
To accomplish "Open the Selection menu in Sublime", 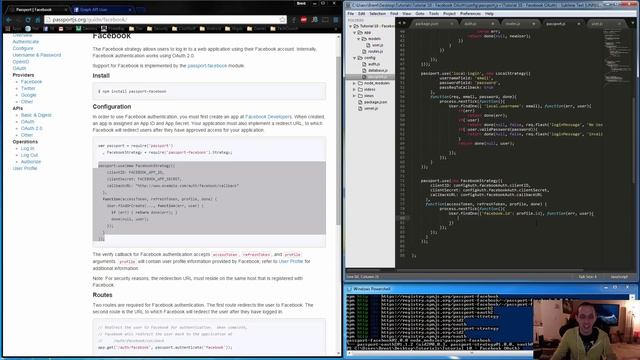I will pyautogui.click(x=378, y=13).
